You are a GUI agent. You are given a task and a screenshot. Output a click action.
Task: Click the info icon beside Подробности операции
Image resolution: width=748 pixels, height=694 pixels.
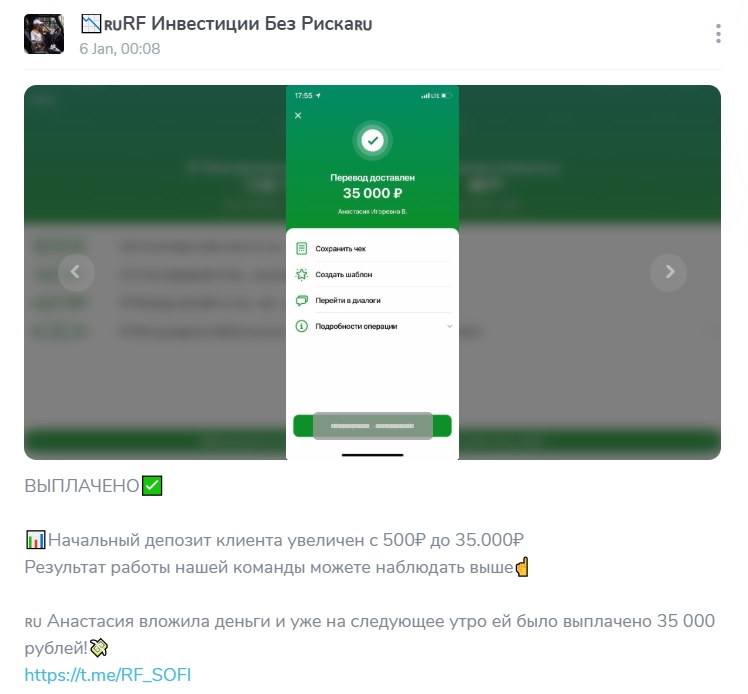(x=301, y=326)
